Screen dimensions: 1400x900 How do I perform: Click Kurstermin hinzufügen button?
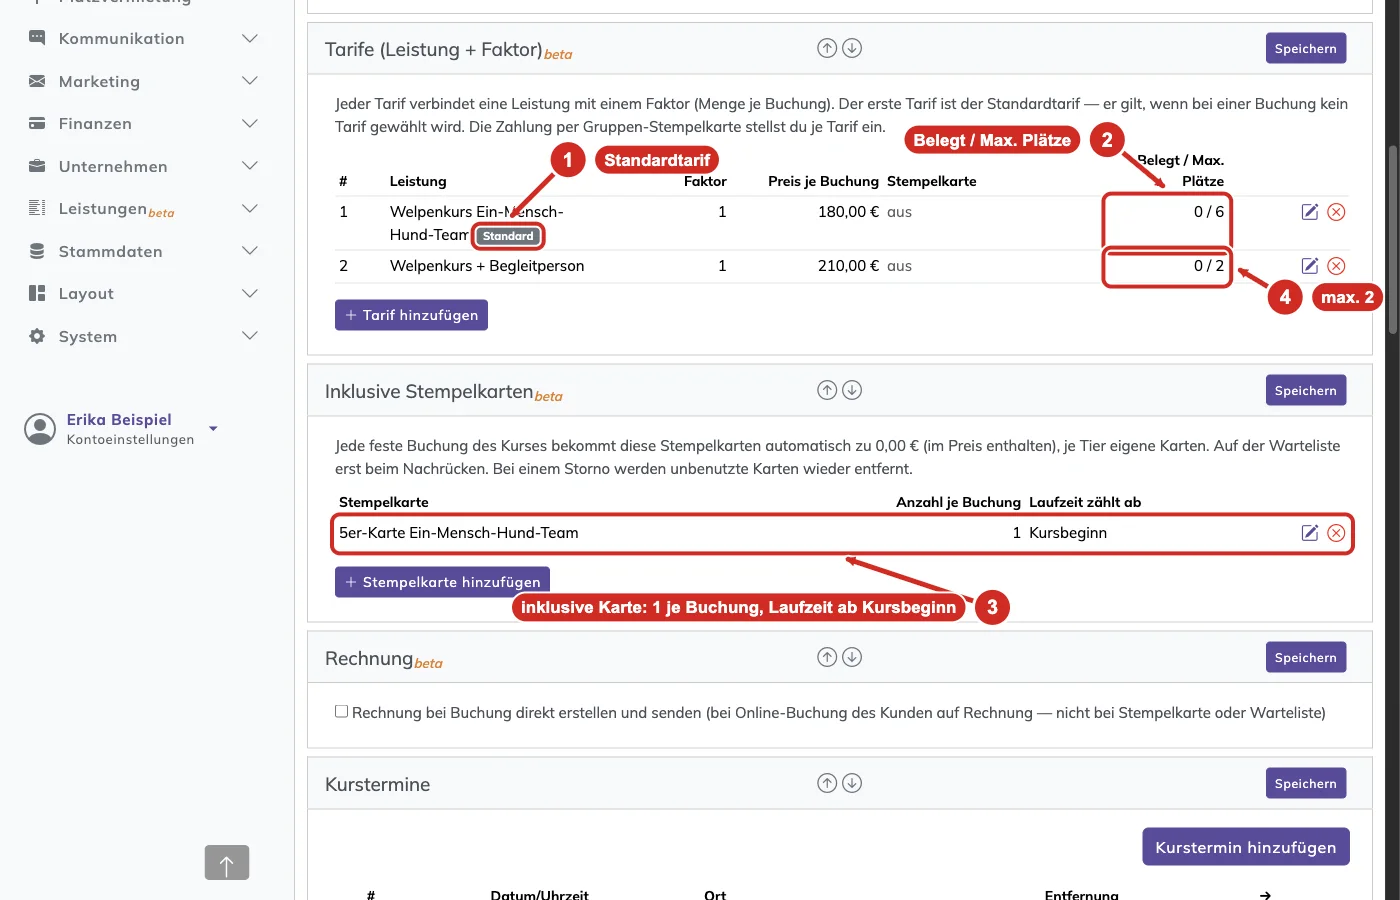tap(1246, 847)
